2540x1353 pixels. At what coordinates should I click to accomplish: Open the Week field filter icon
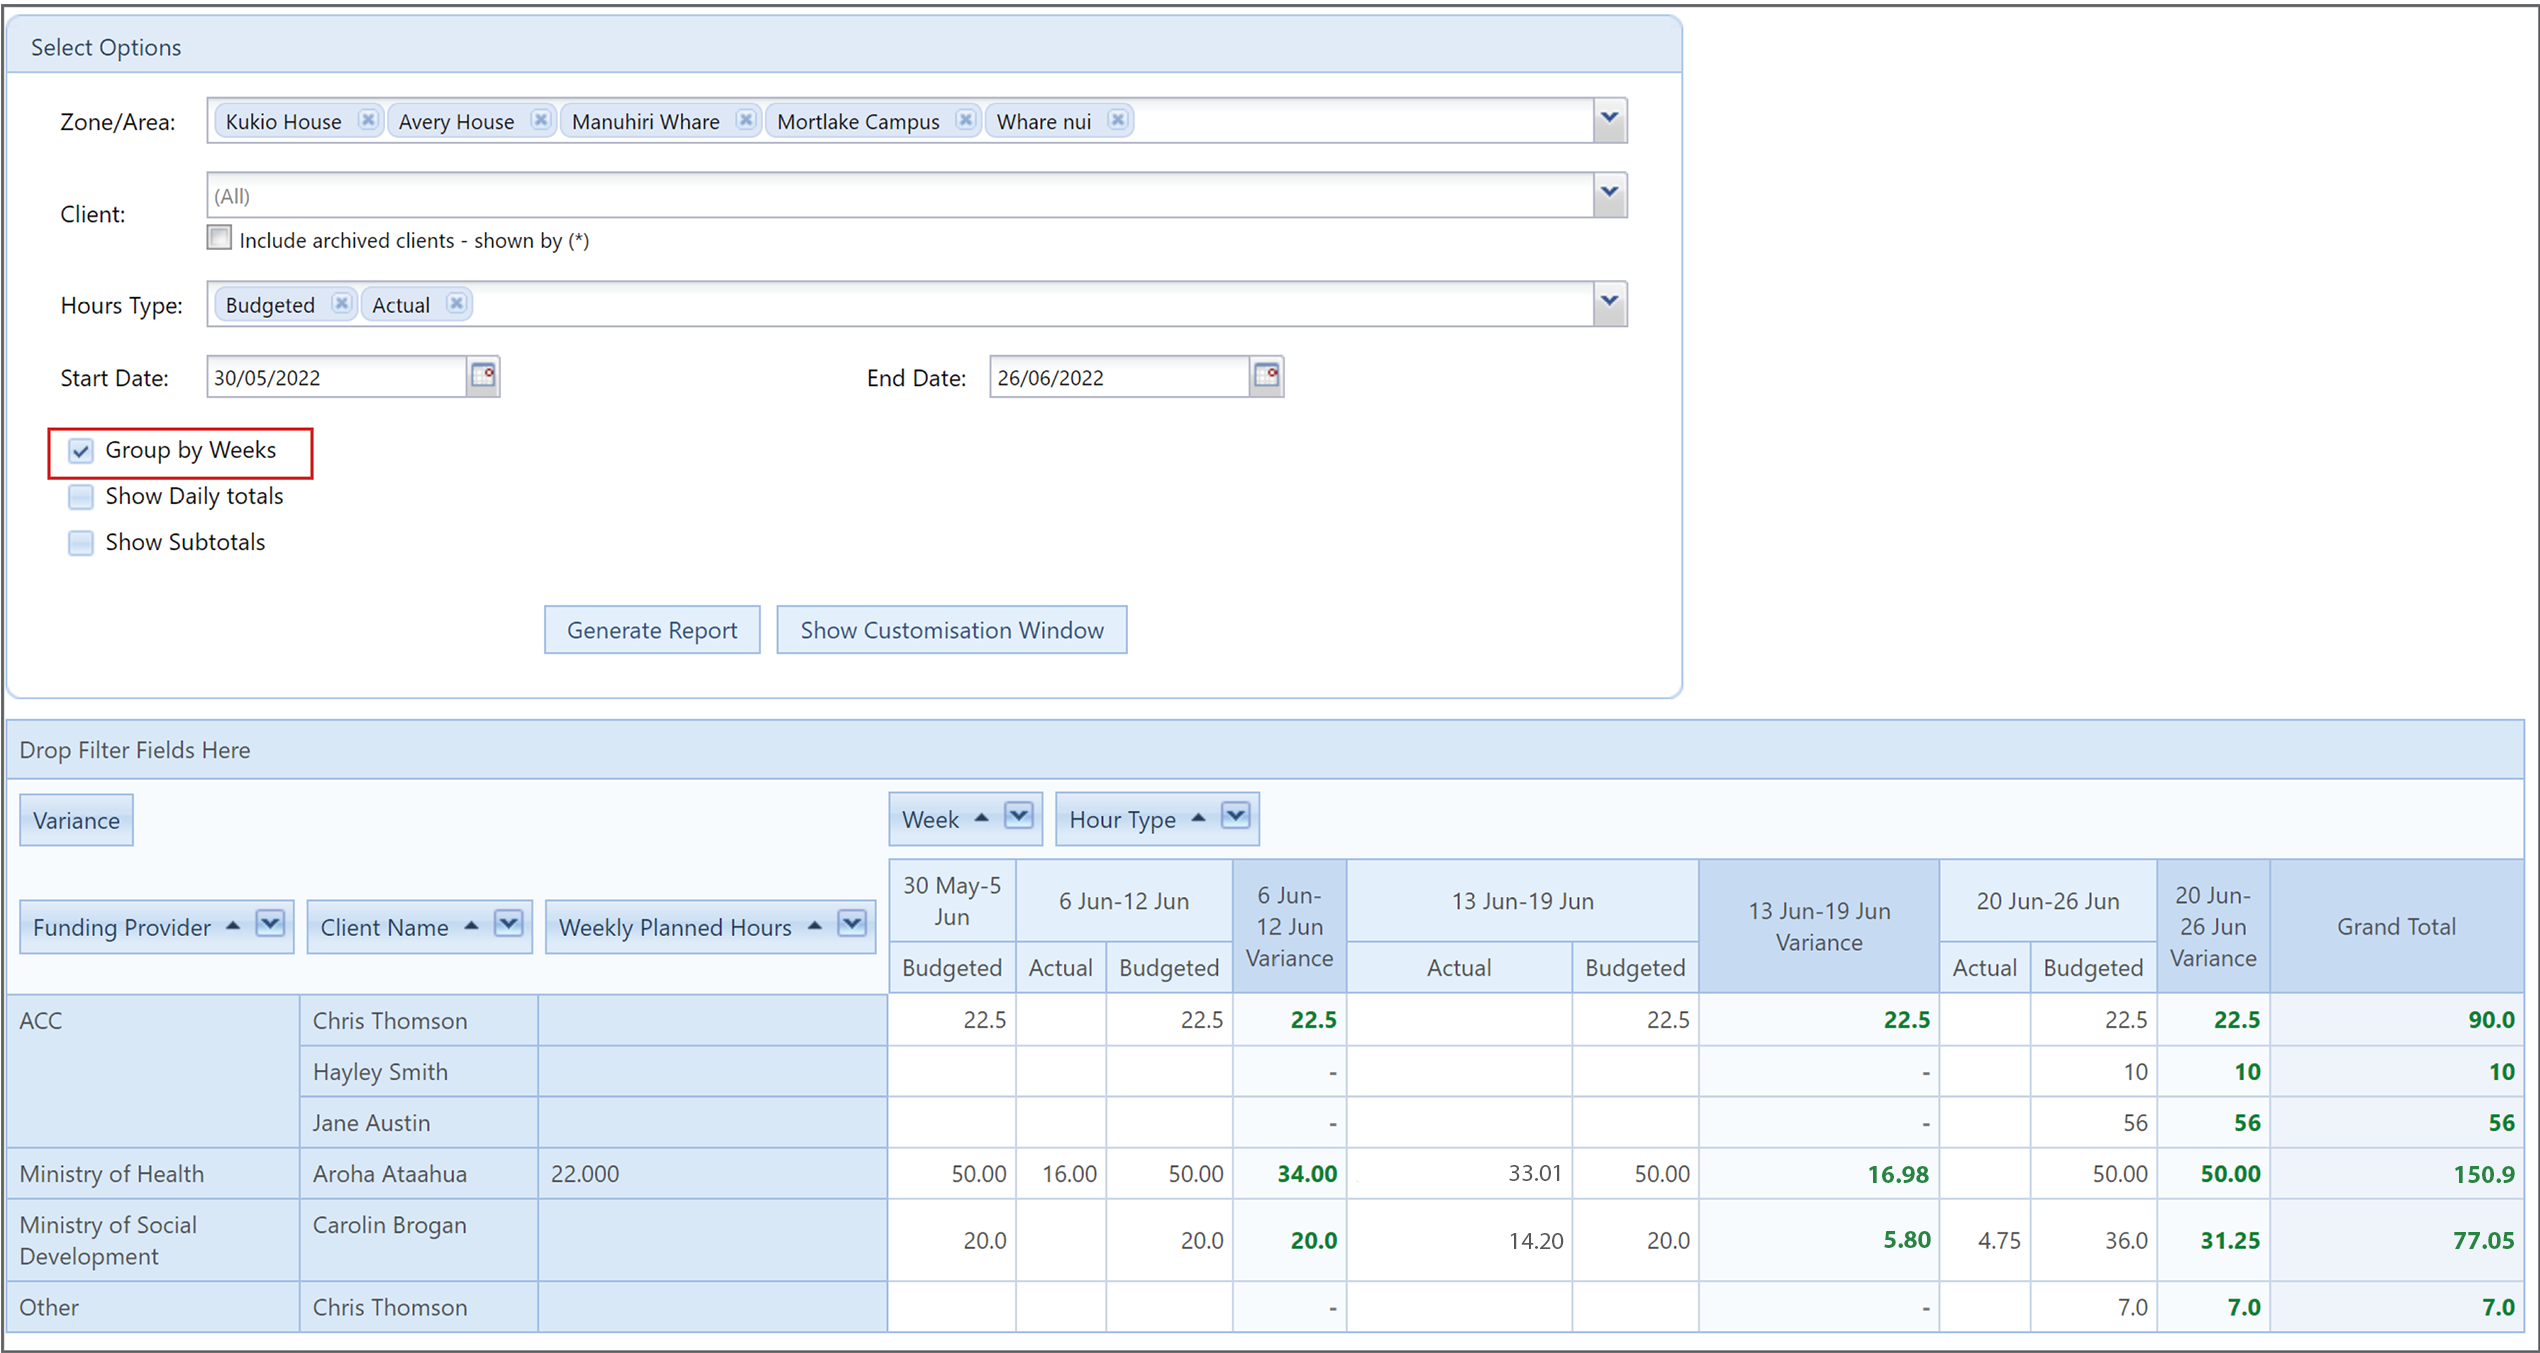click(x=1018, y=817)
